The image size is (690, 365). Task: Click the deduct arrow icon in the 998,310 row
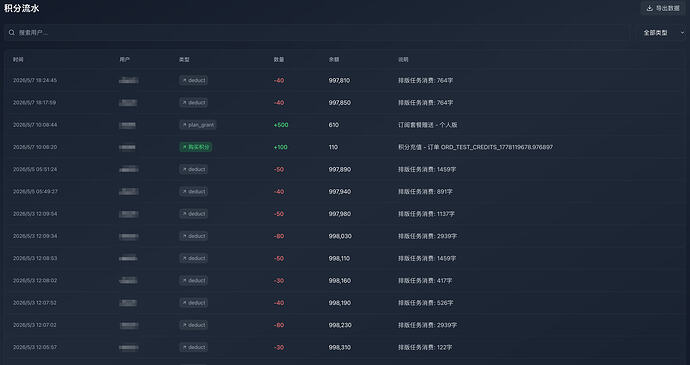184,347
